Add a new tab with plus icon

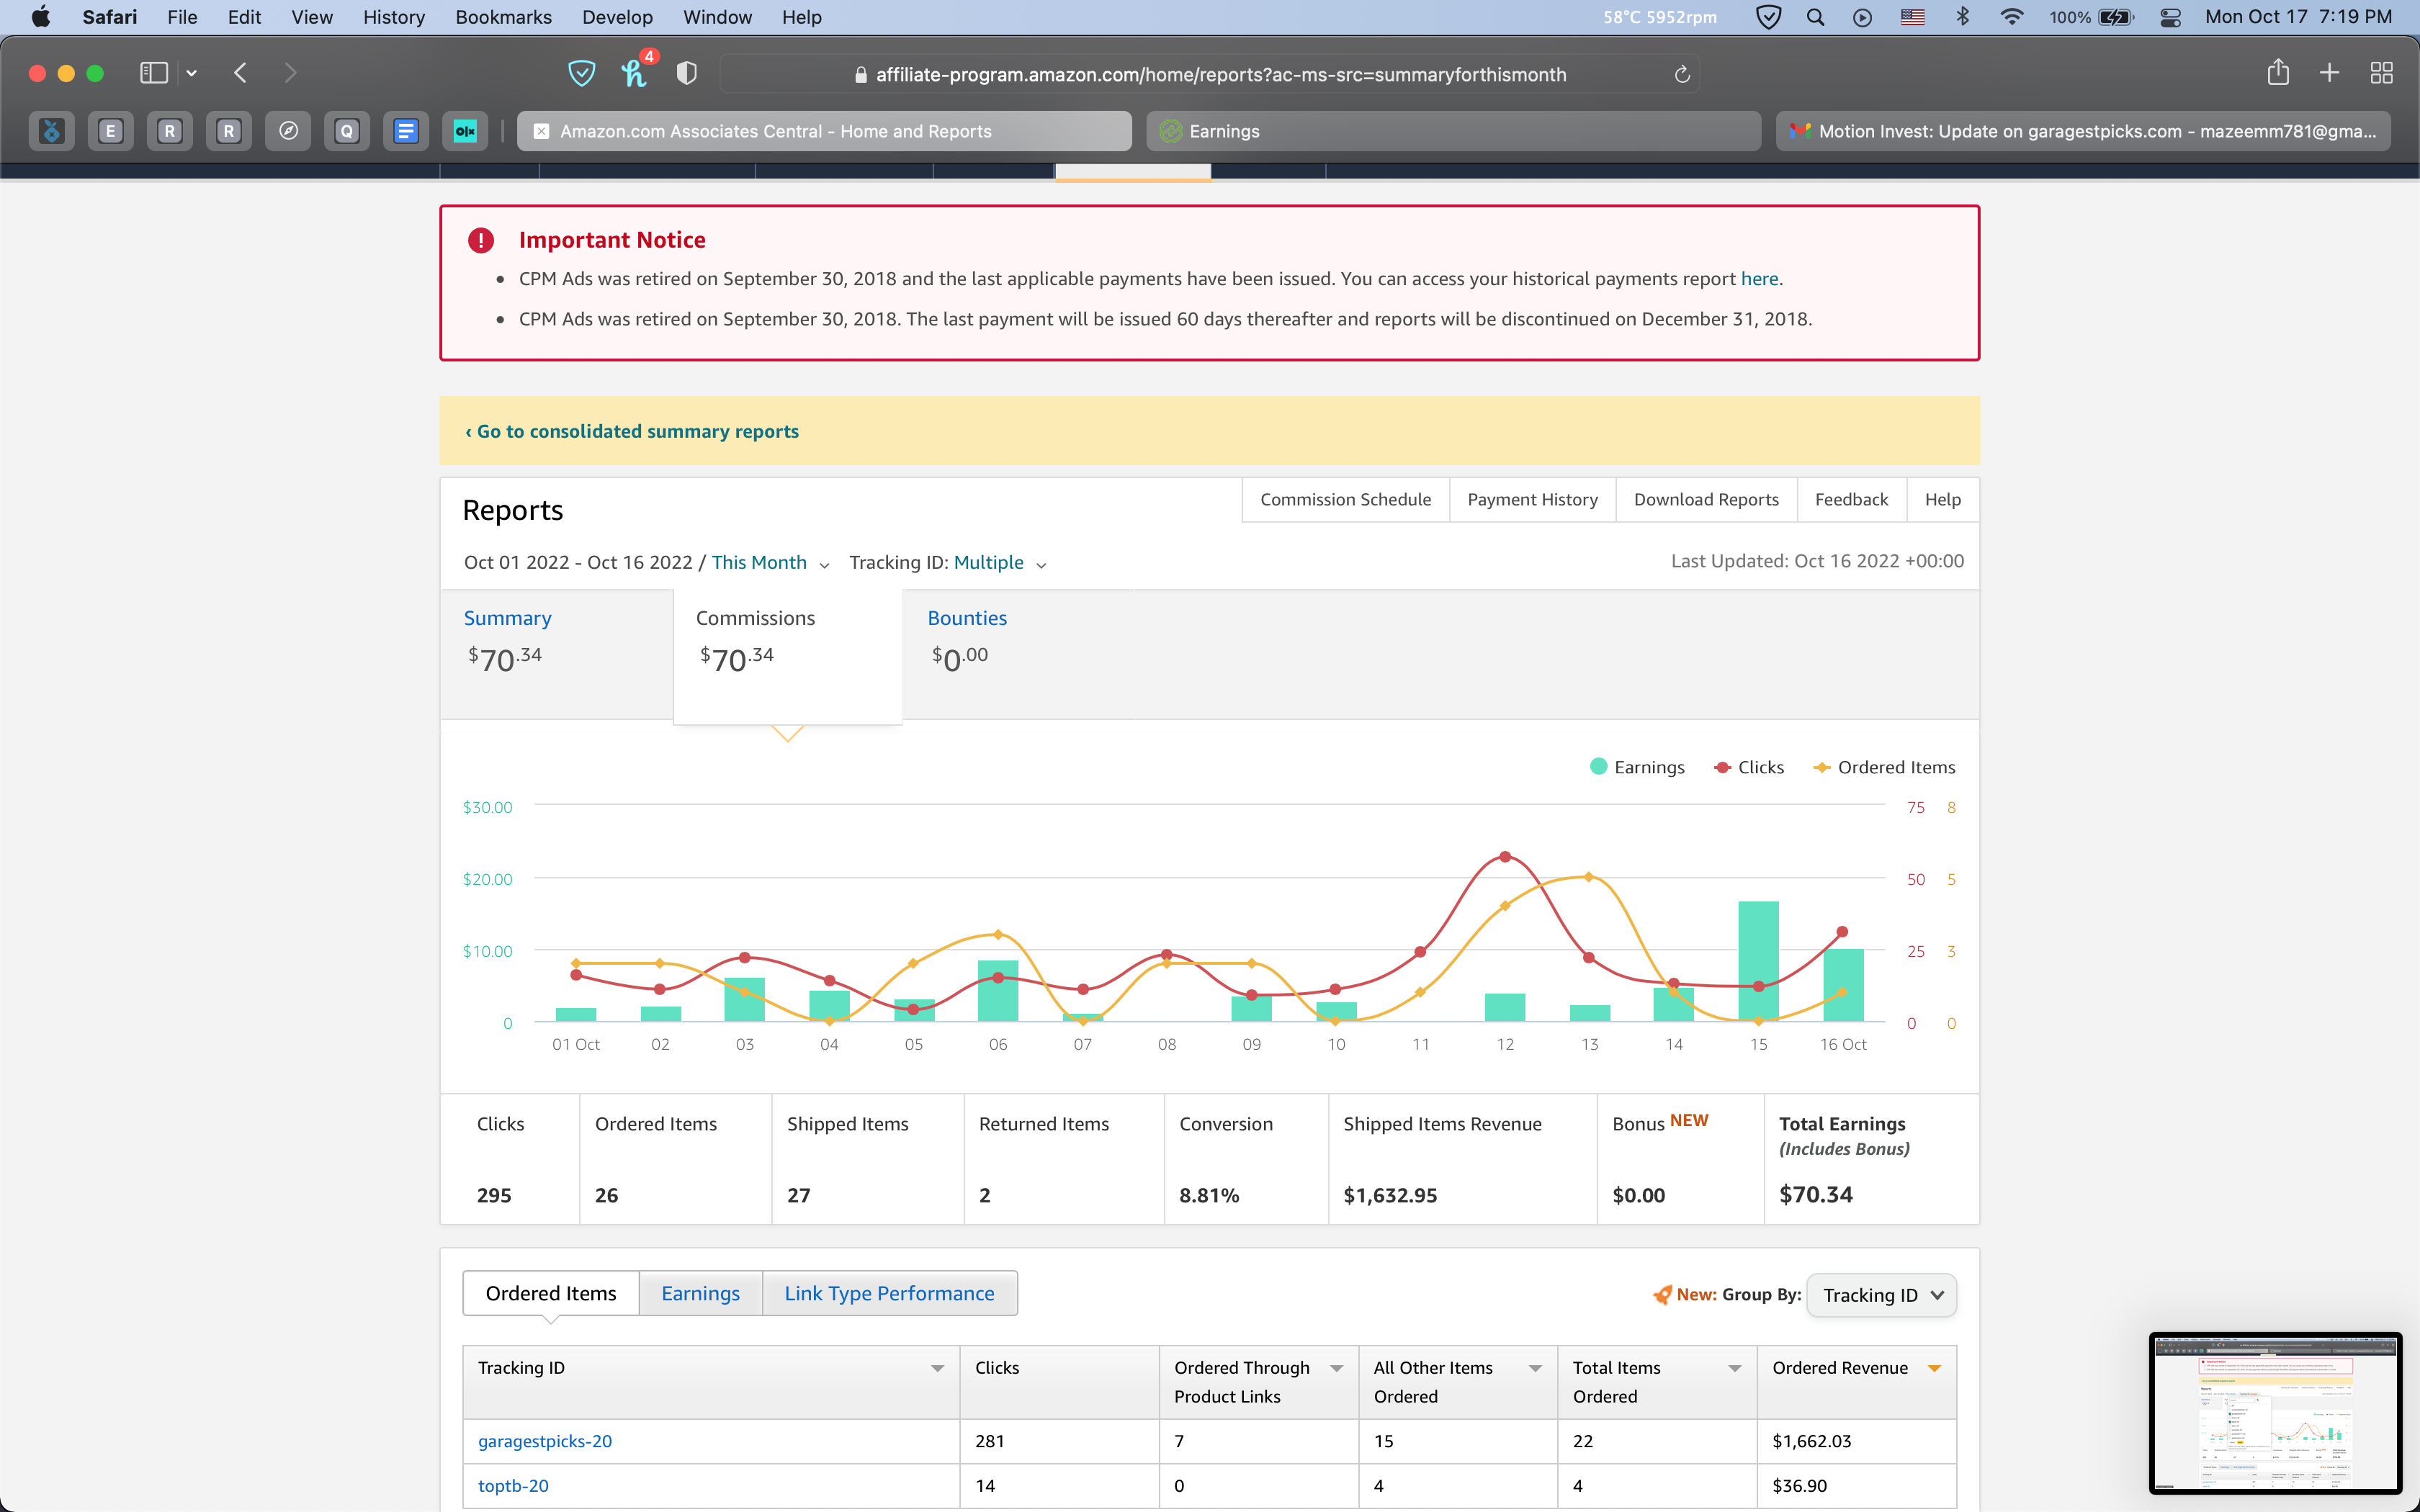tap(2329, 73)
